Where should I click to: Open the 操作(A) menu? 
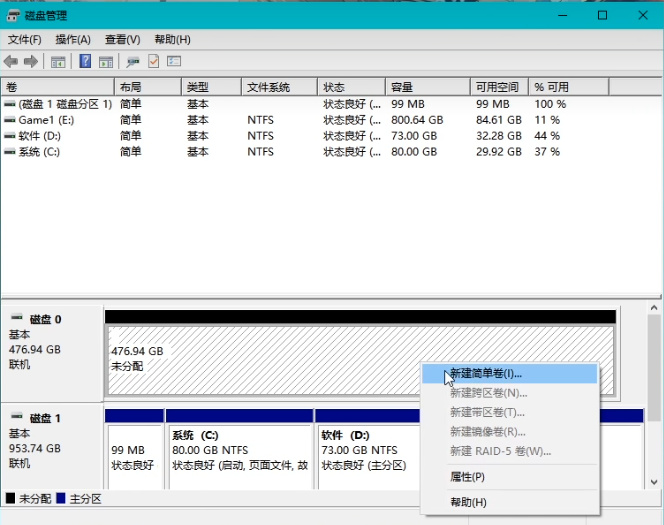tap(73, 40)
